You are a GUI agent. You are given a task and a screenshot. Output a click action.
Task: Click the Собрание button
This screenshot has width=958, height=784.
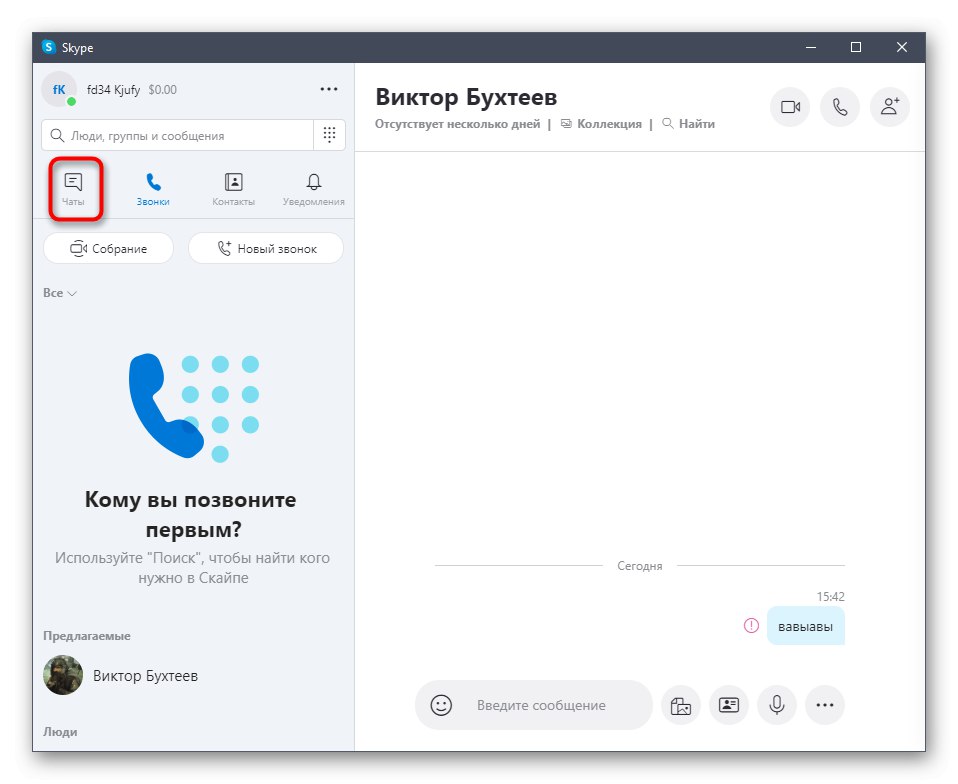(x=108, y=248)
